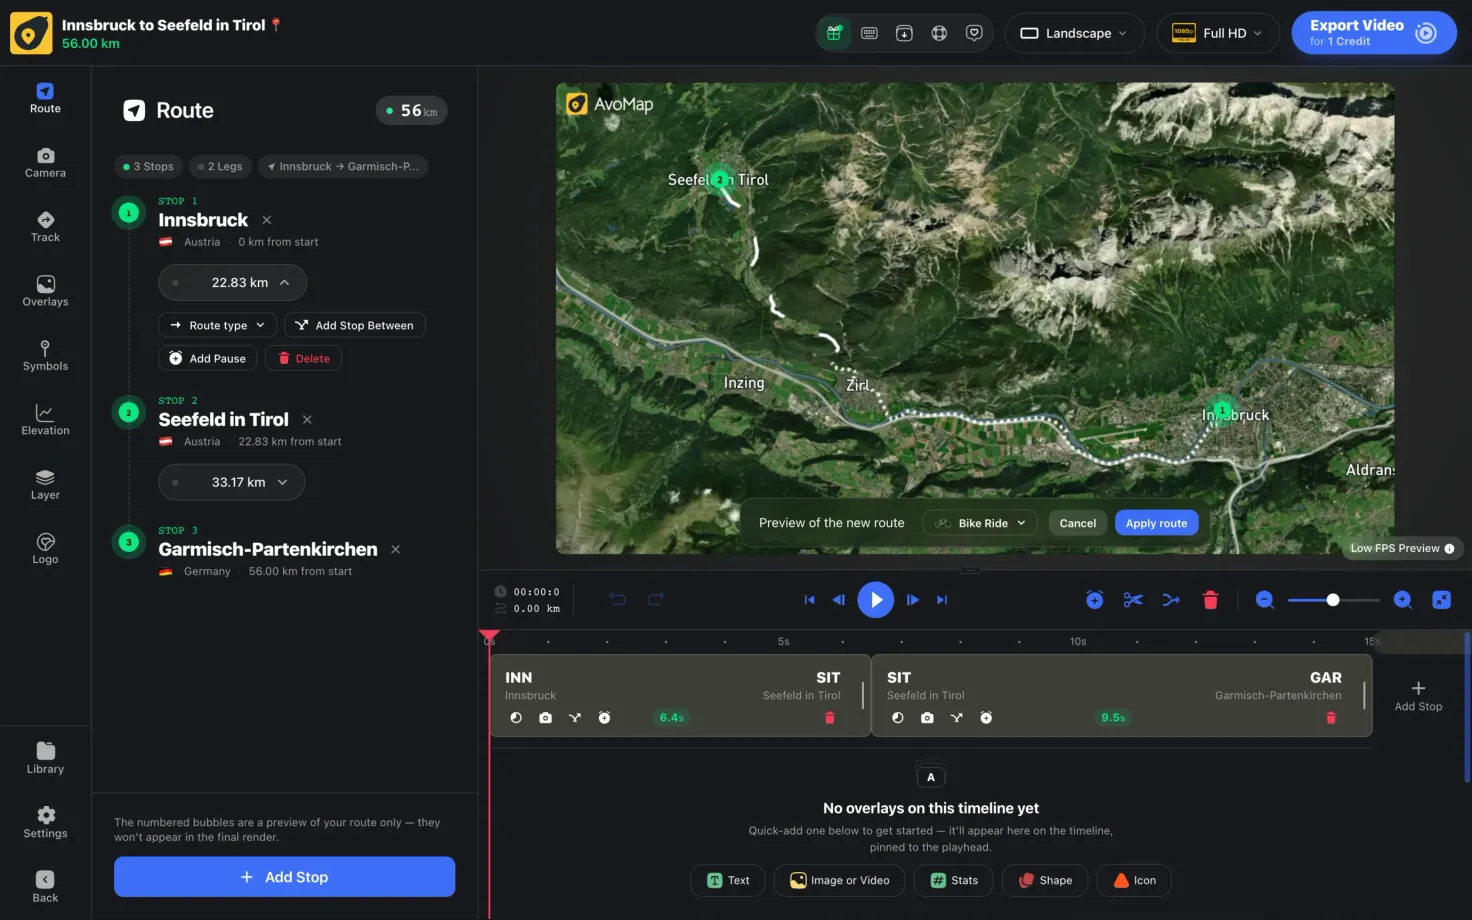Click camera icon on INN–SIT timeline segment
The height and width of the screenshot is (920, 1472).
click(545, 718)
